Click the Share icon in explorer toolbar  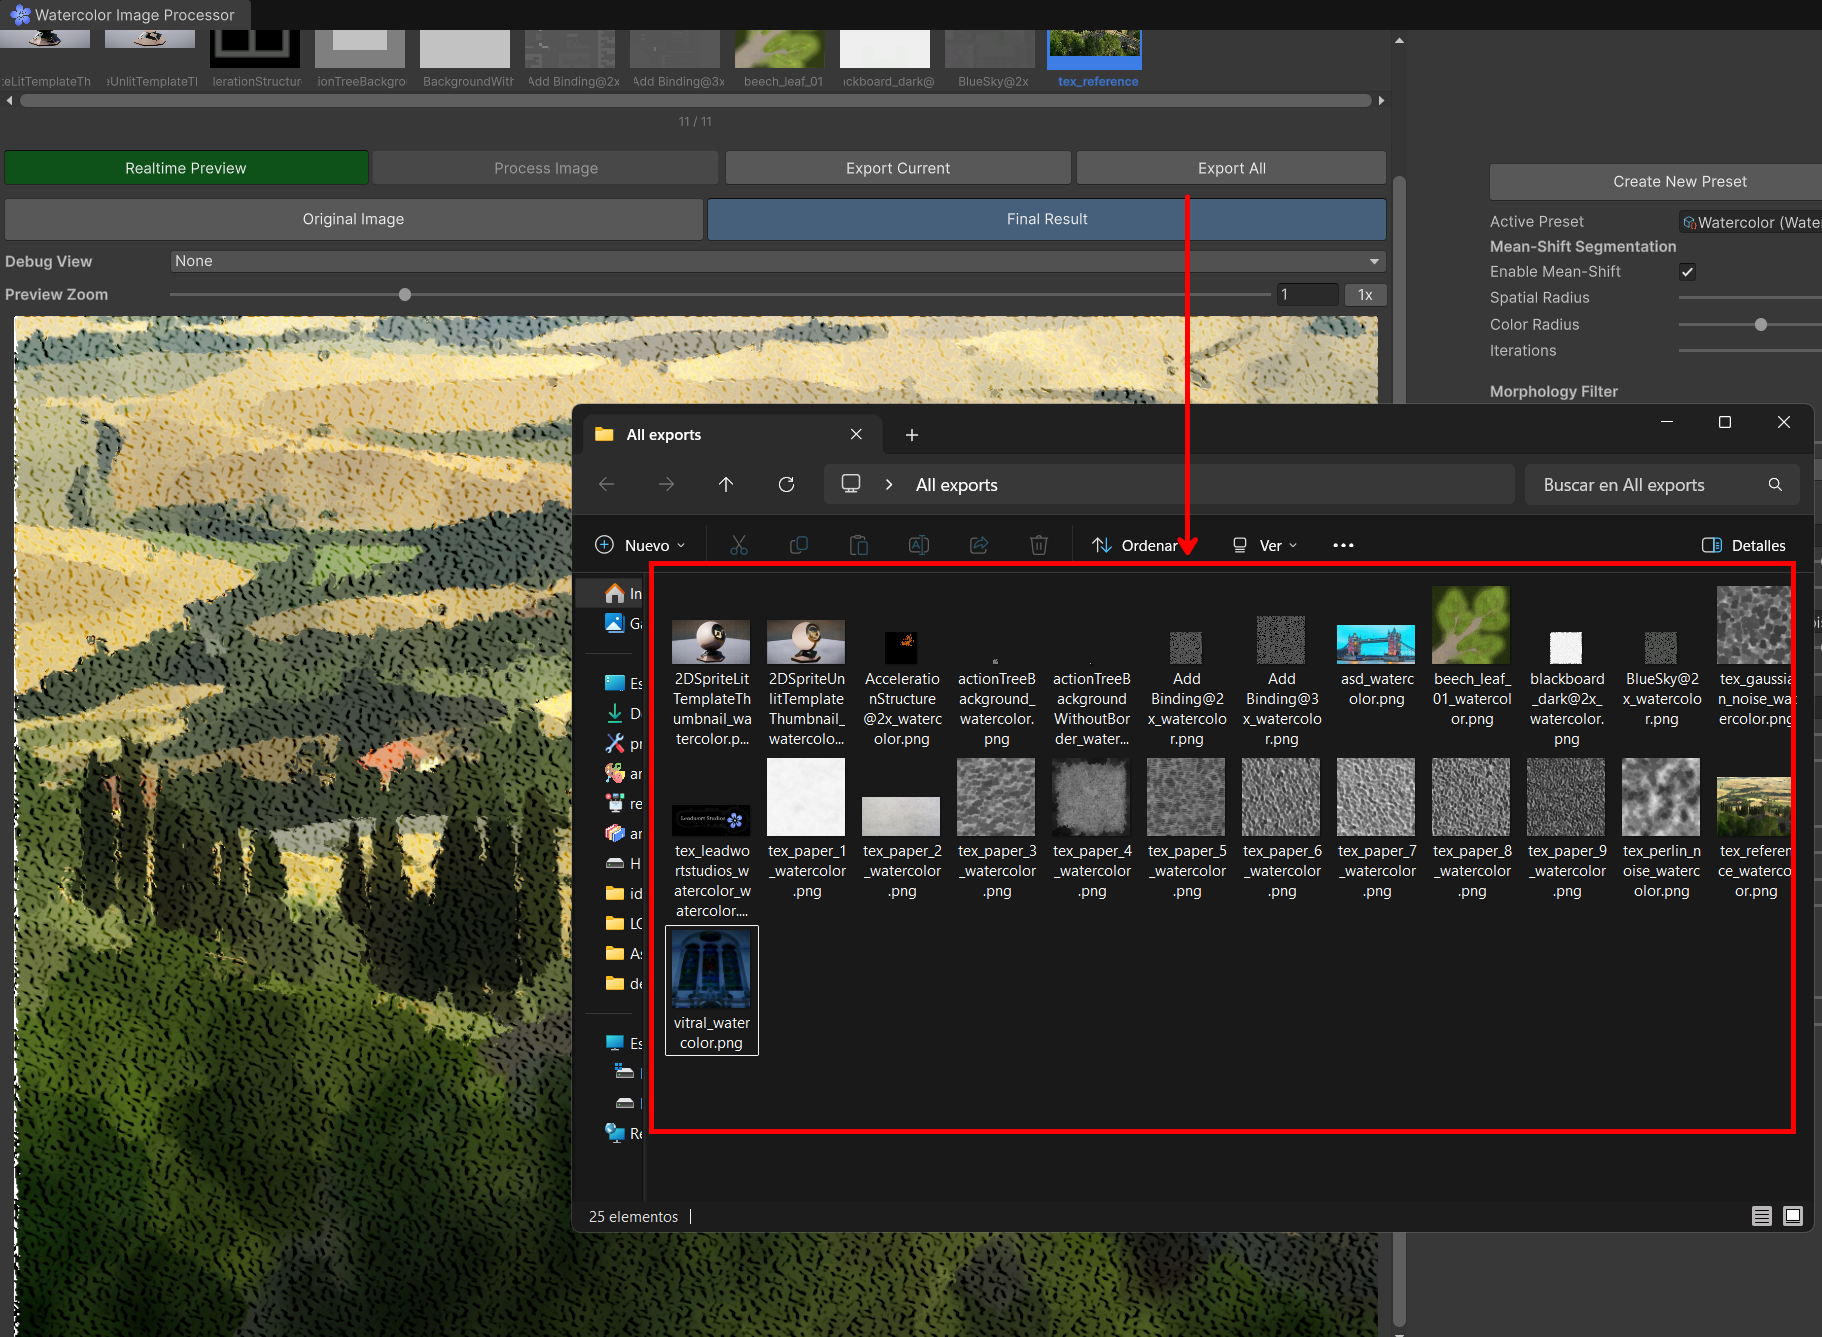[979, 545]
